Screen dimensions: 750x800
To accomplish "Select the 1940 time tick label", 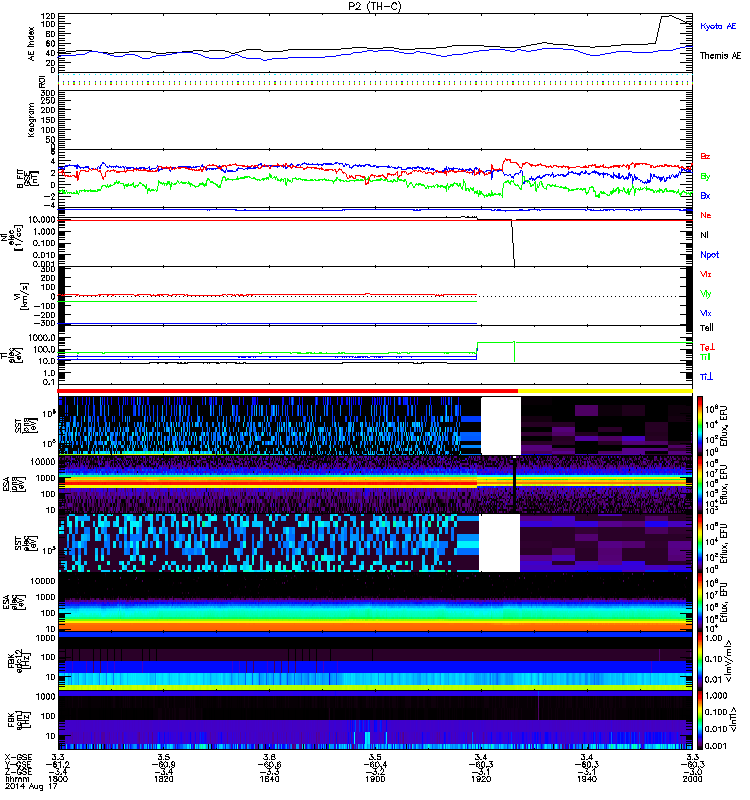I will 587,779.
